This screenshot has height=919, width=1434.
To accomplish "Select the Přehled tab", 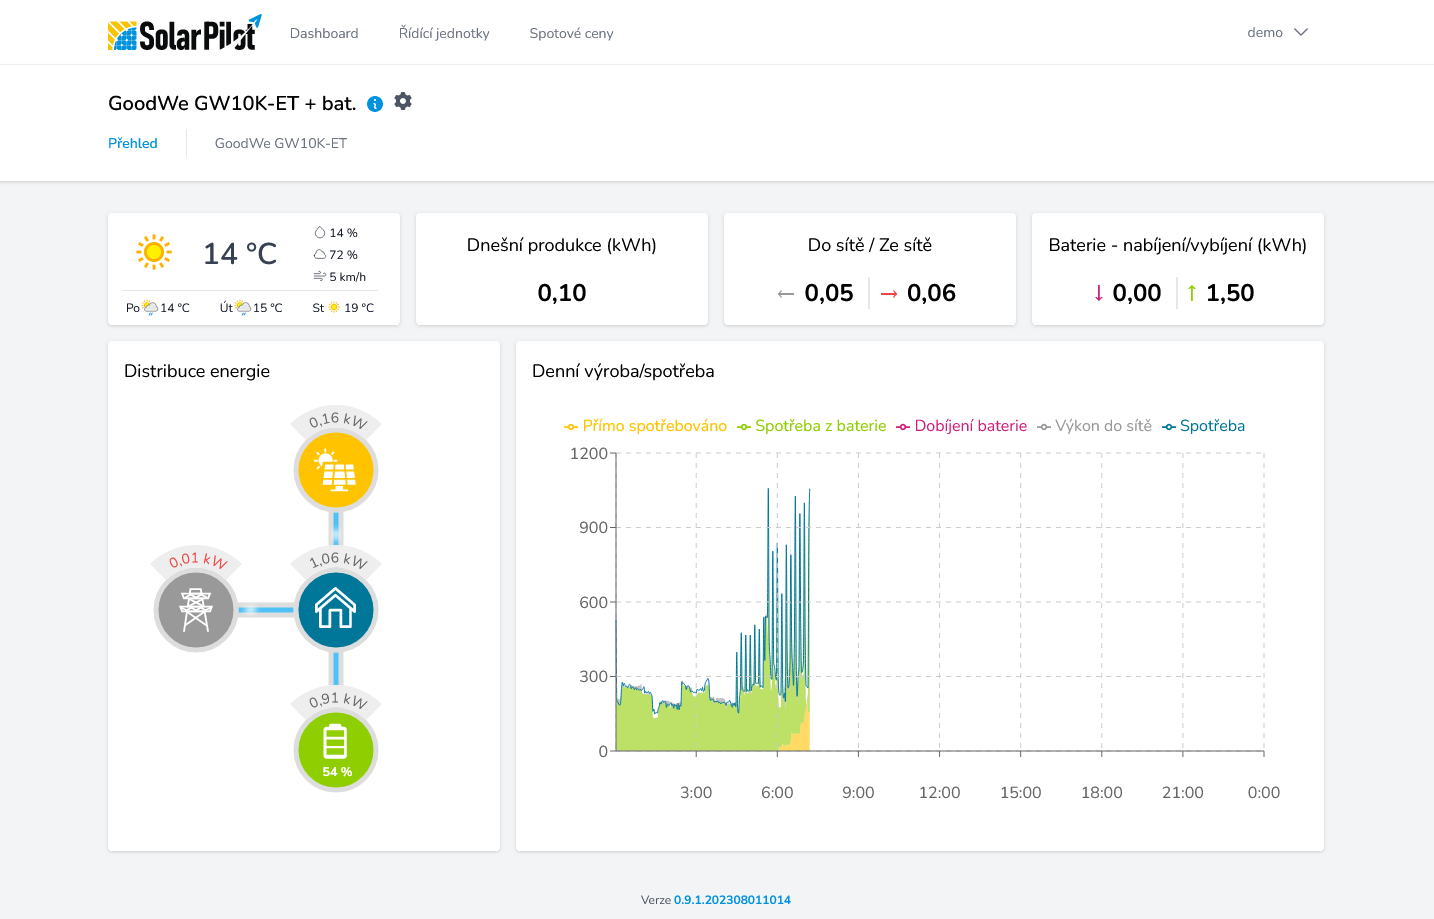I will (133, 144).
